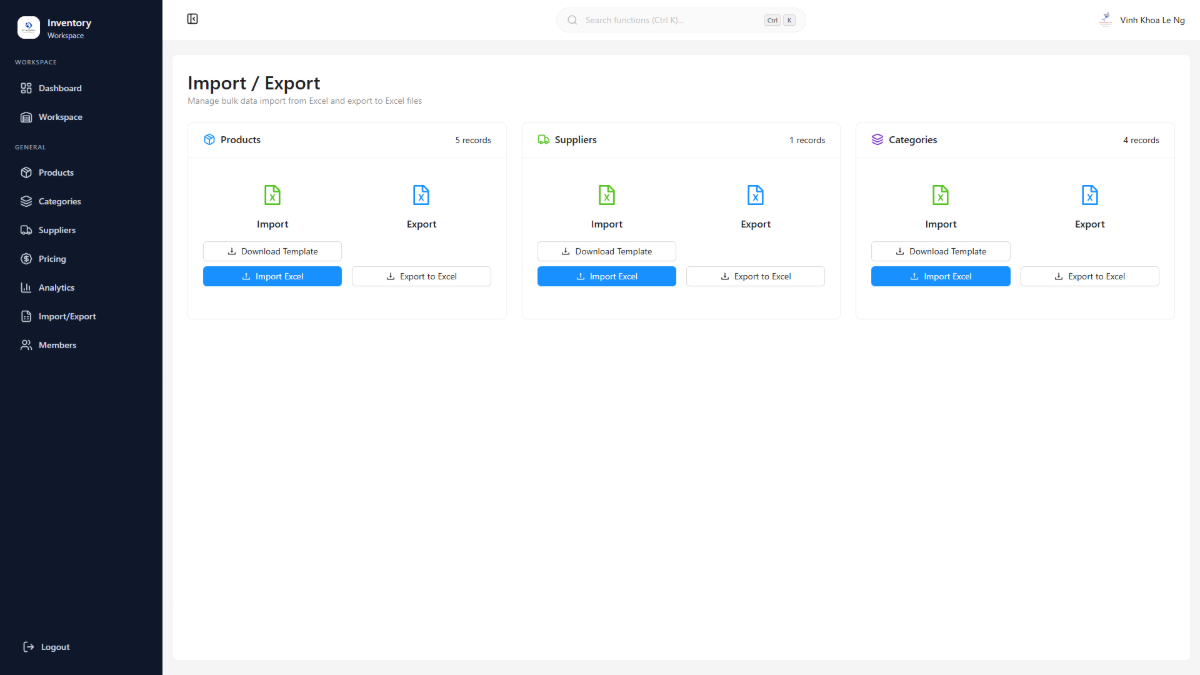1200x675 pixels.
Task: Click the search magnifier icon
Action: [x=571, y=19]
